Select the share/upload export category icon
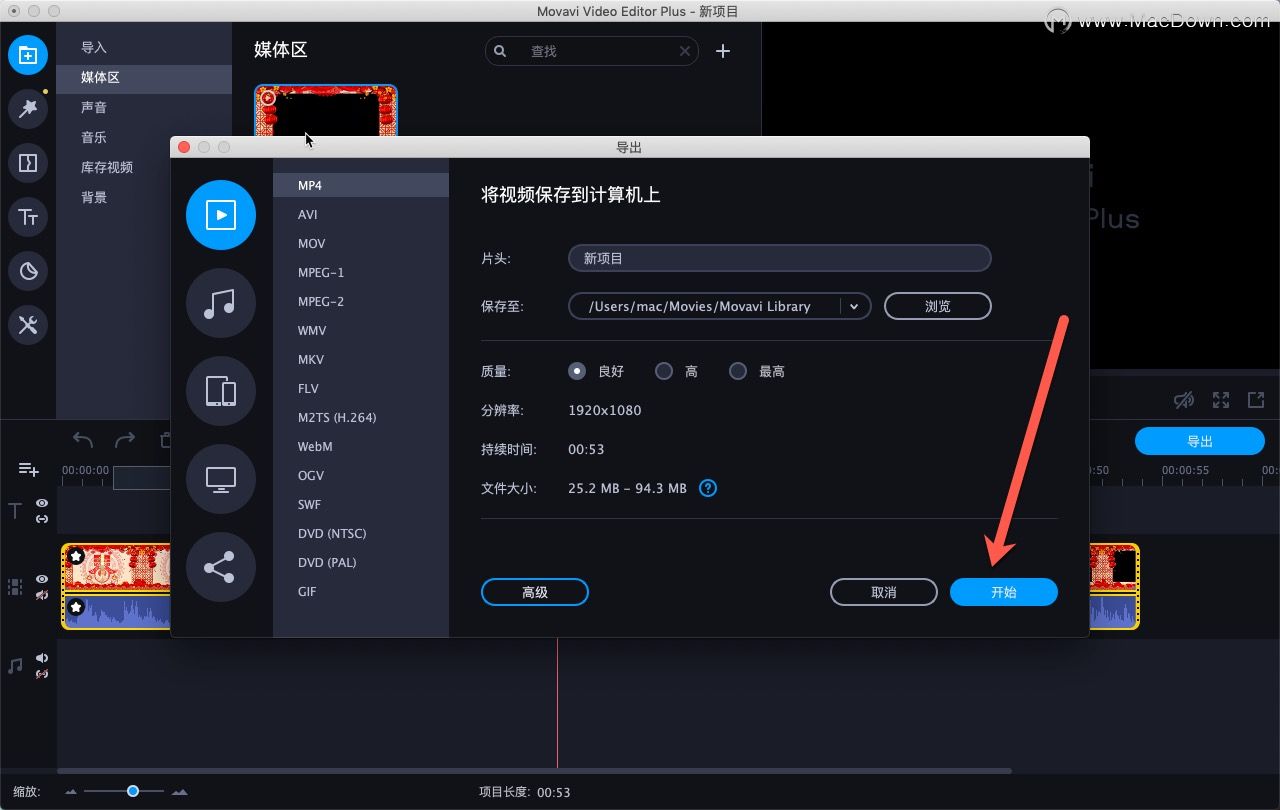The image size is (1280, 810). click(221, 567)
